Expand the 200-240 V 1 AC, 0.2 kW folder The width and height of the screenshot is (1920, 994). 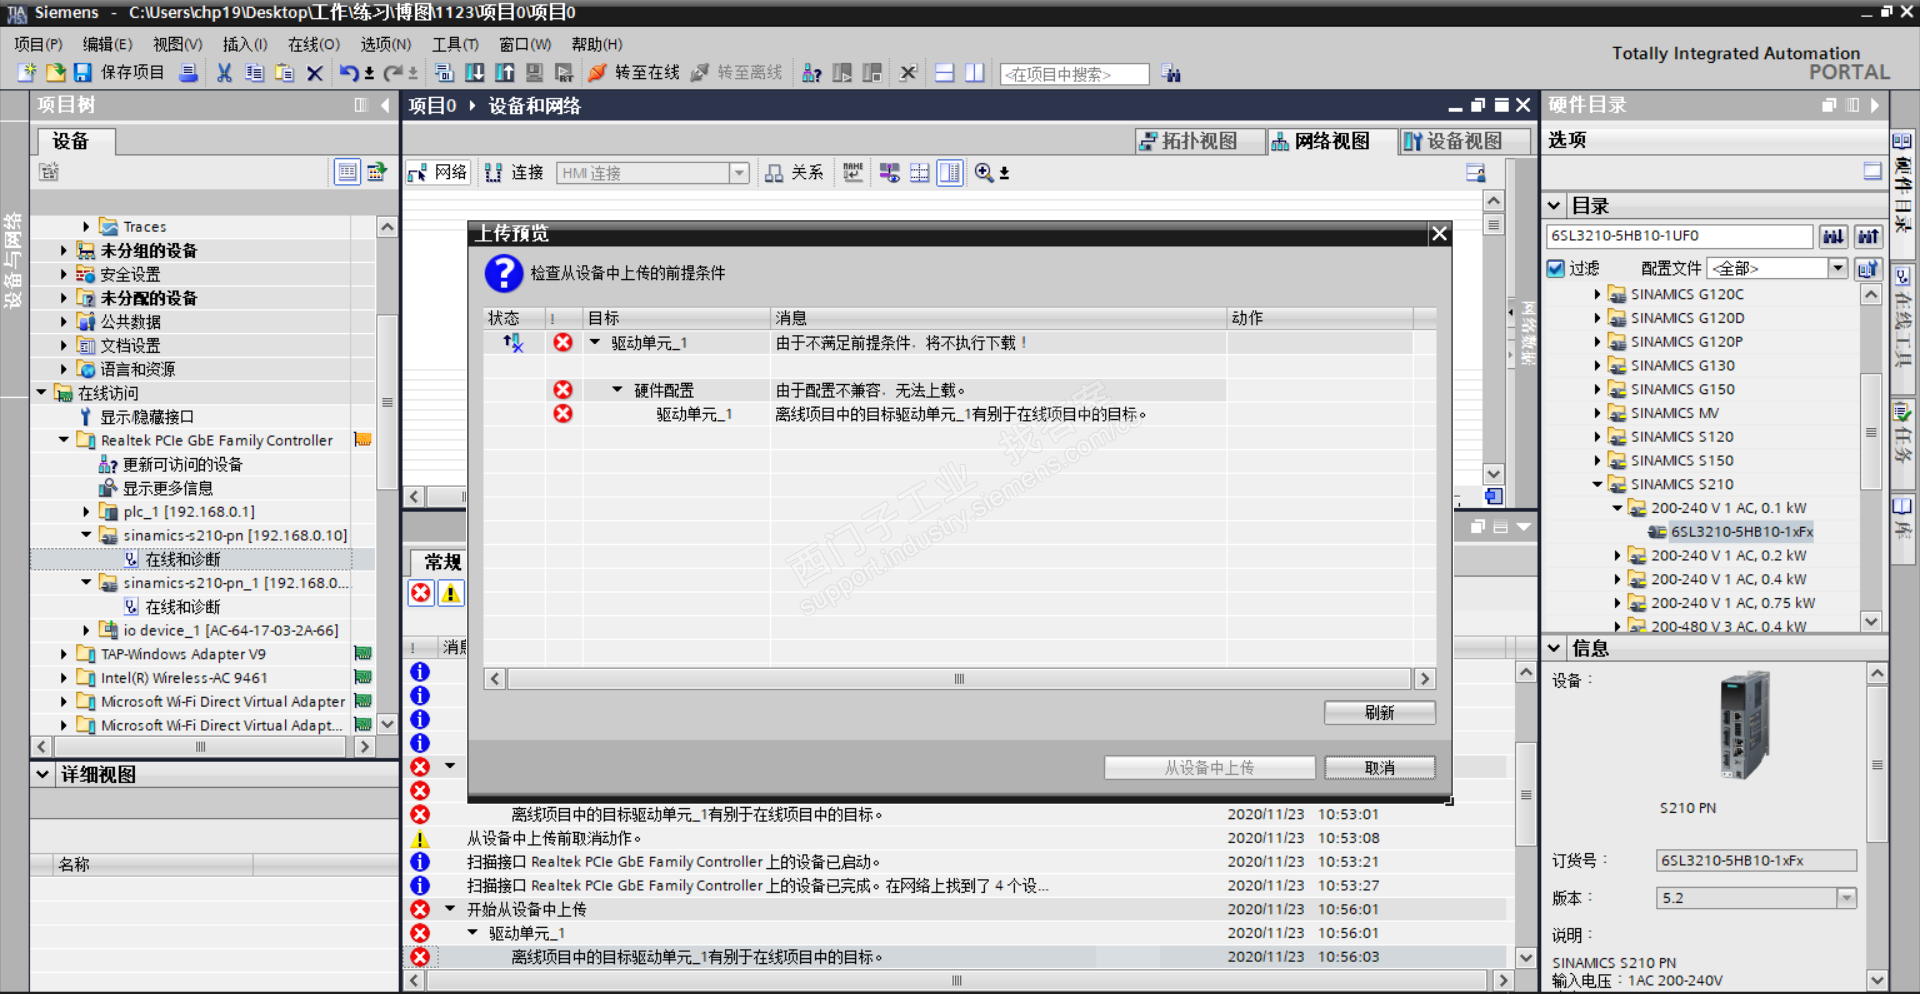point(1617,555)
